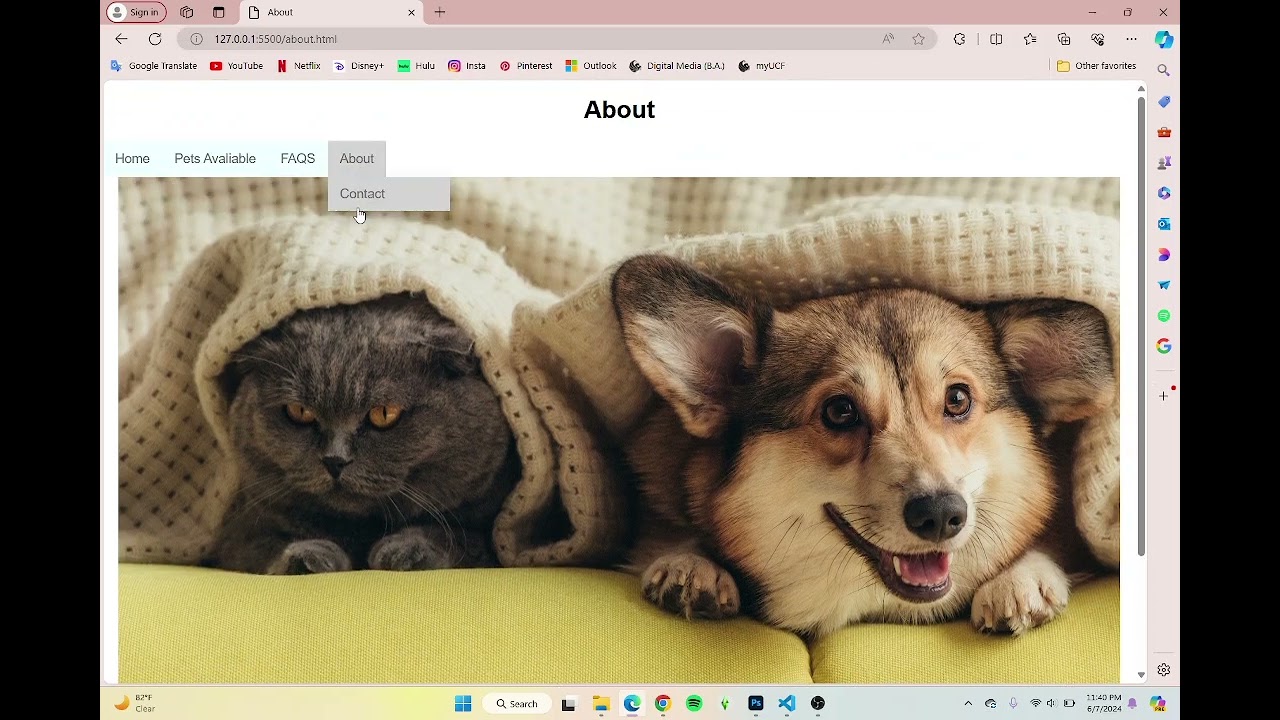This screenshot has width=1280, height=720.
Task: Close the About browser tab
Action: point(411,13)
